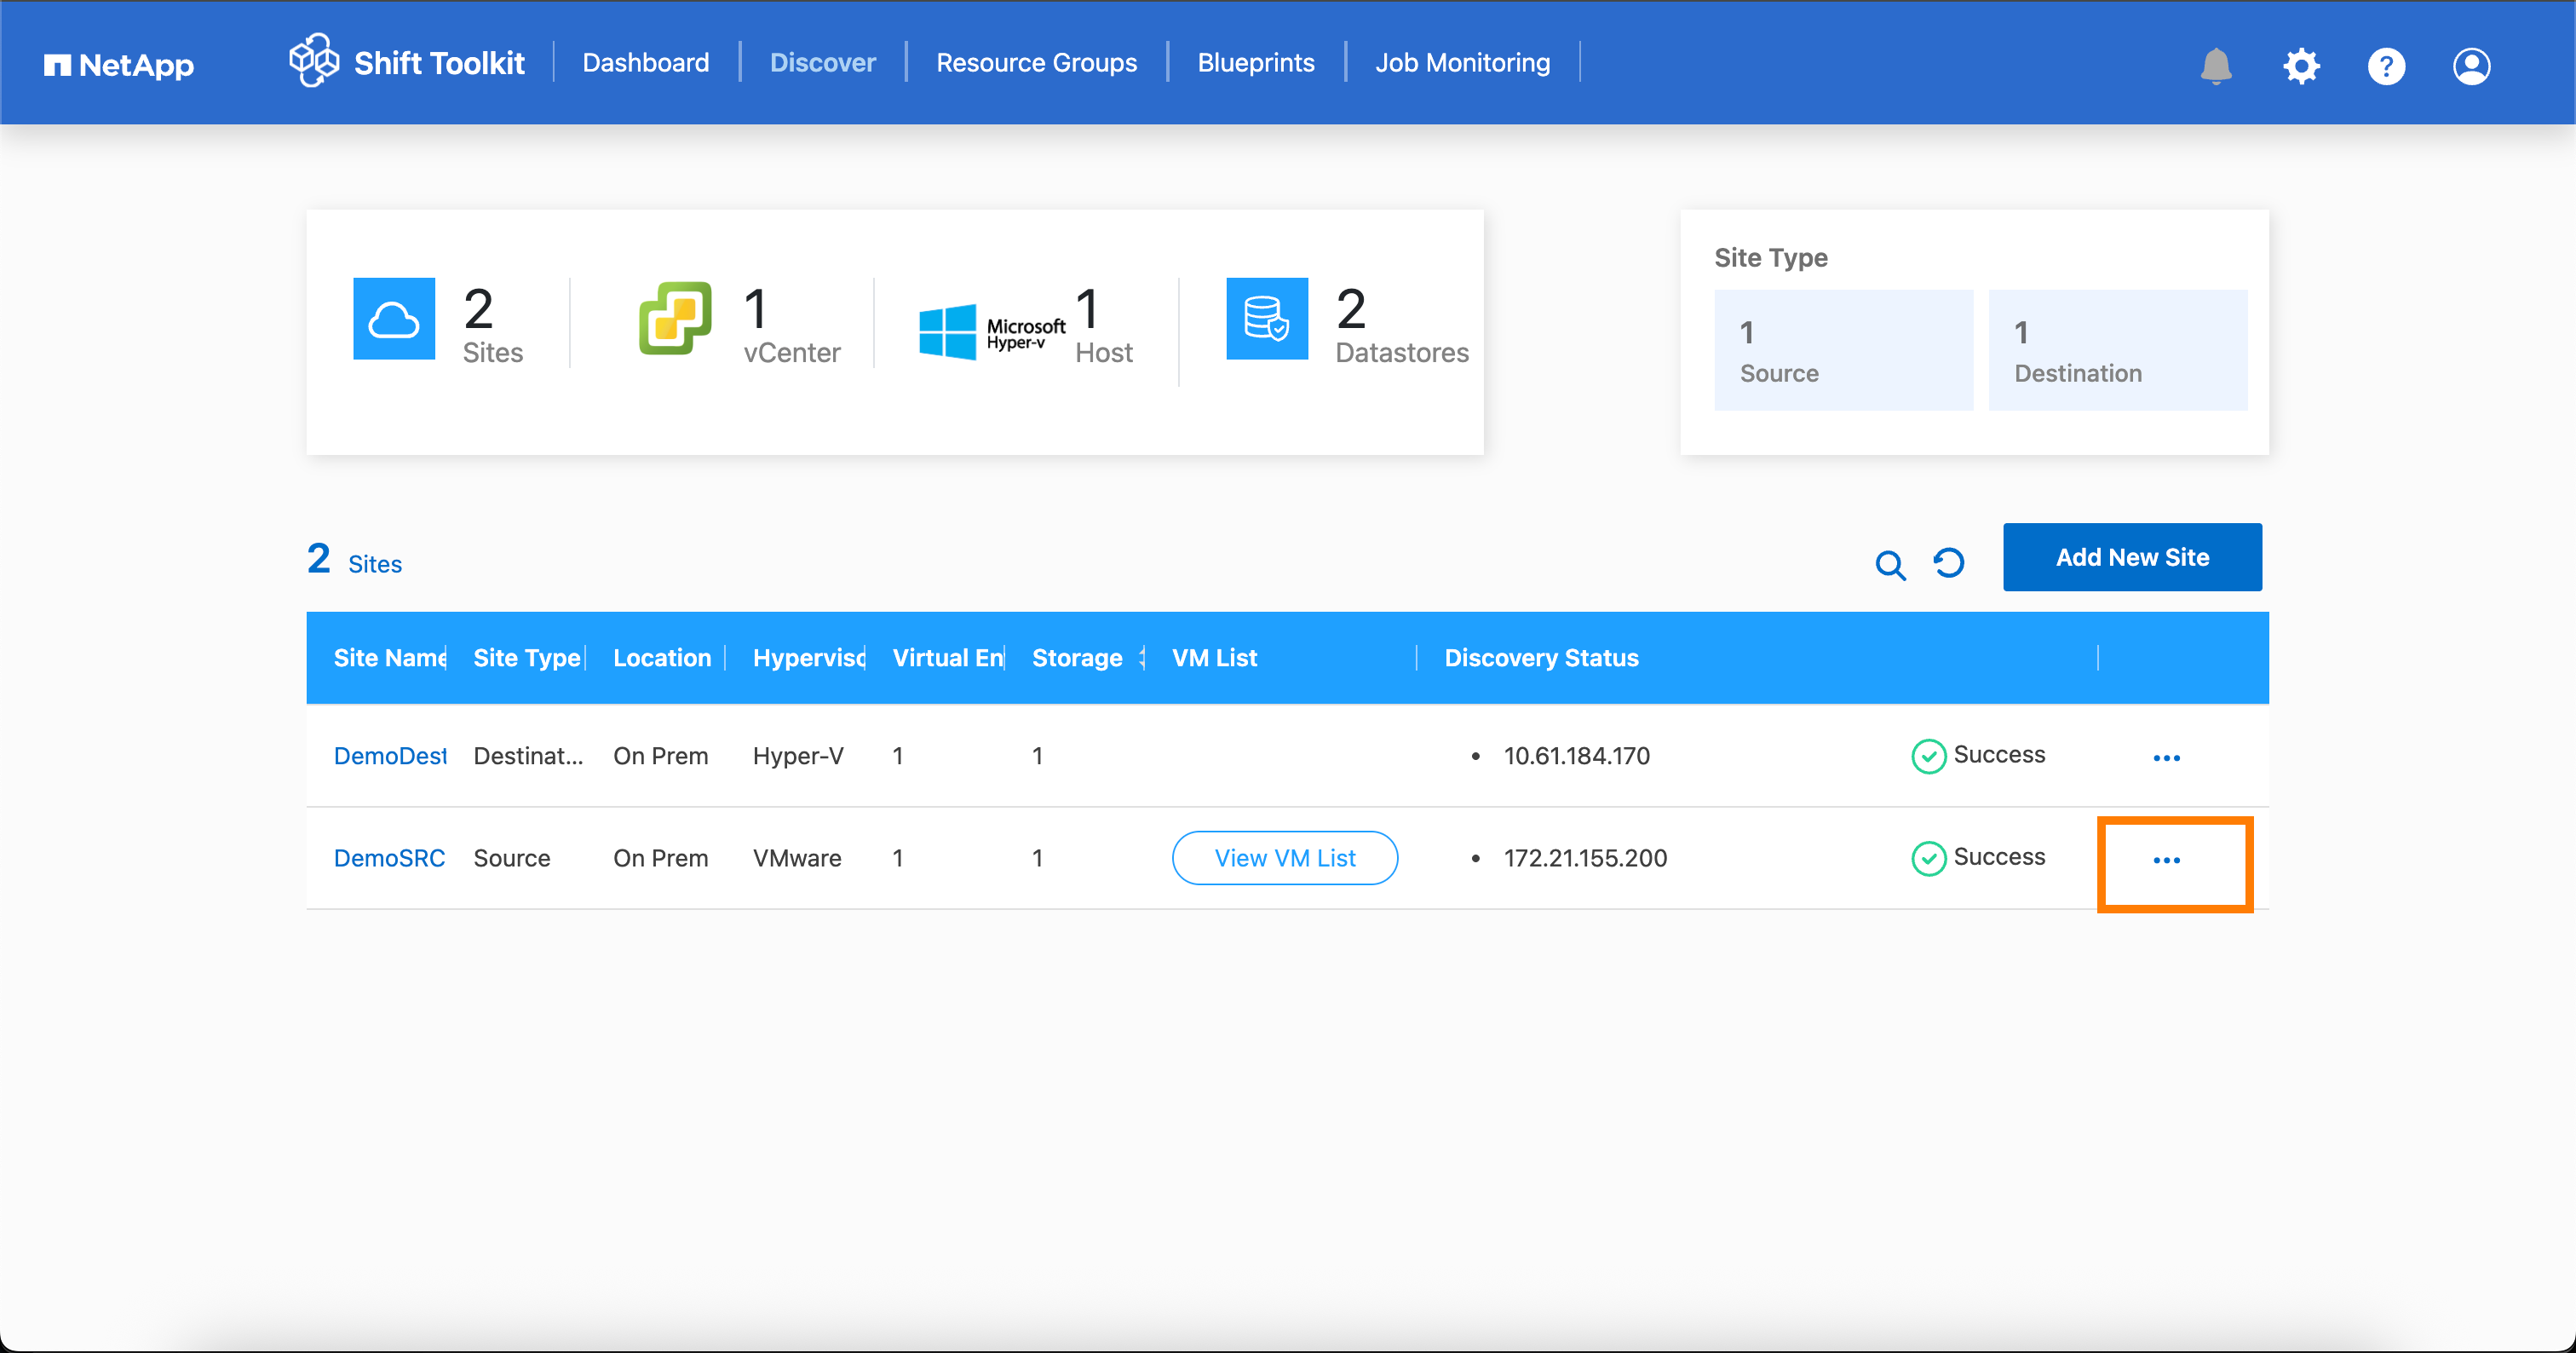
Task: Click the Success text in DemoDest row
Action: point(1999,755)
